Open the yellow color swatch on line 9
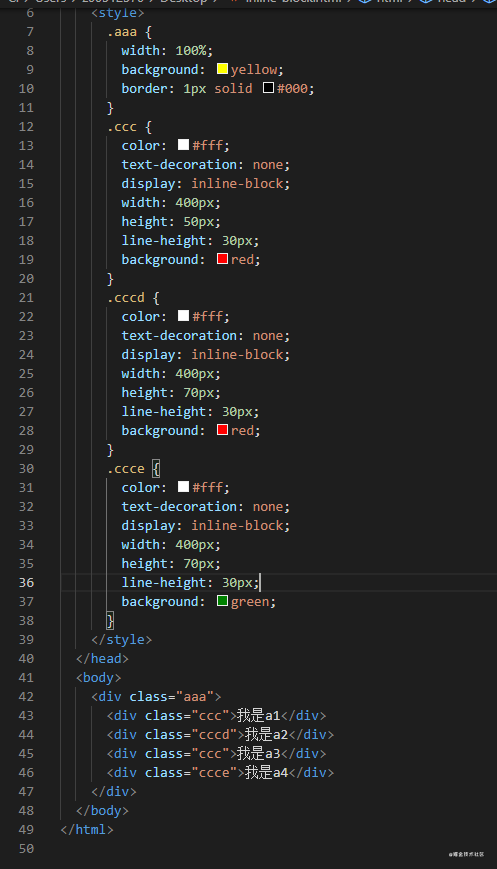This screenshot has height=869, width=497. point(222,69)
